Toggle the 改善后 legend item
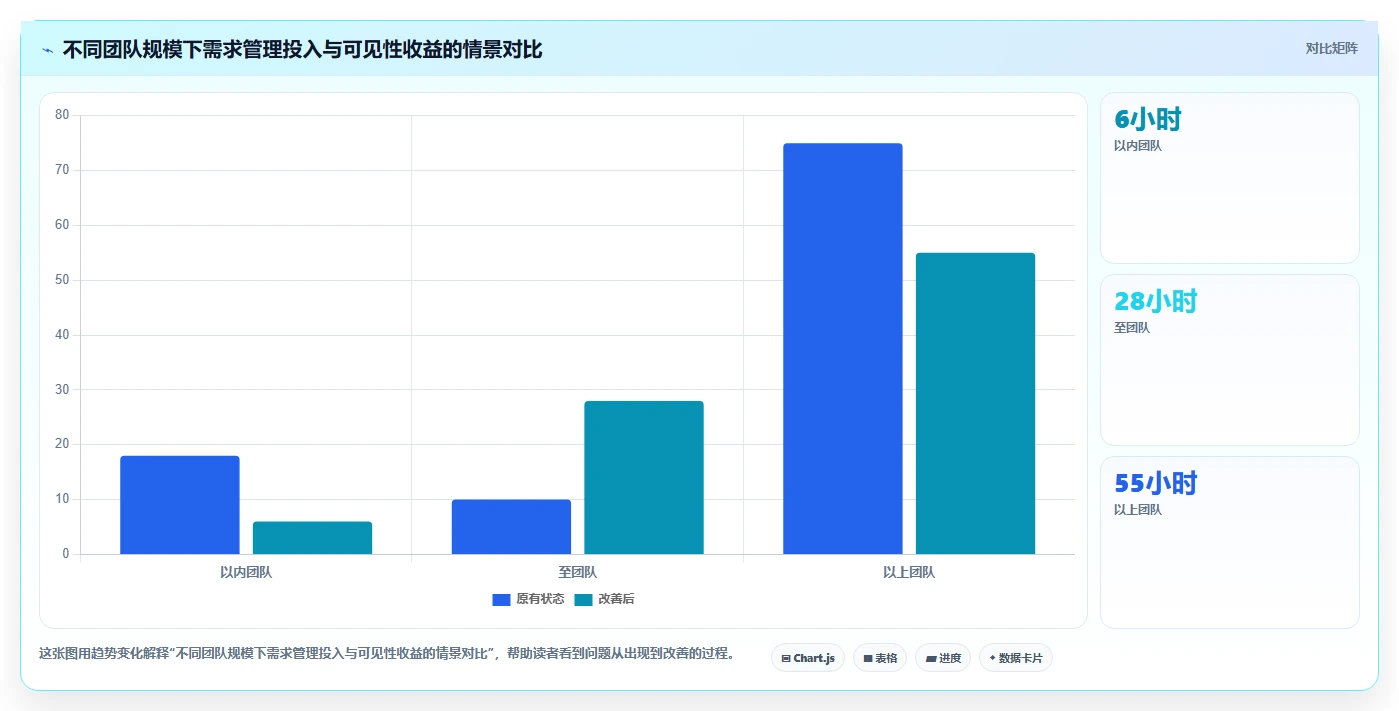 (604, 599)
